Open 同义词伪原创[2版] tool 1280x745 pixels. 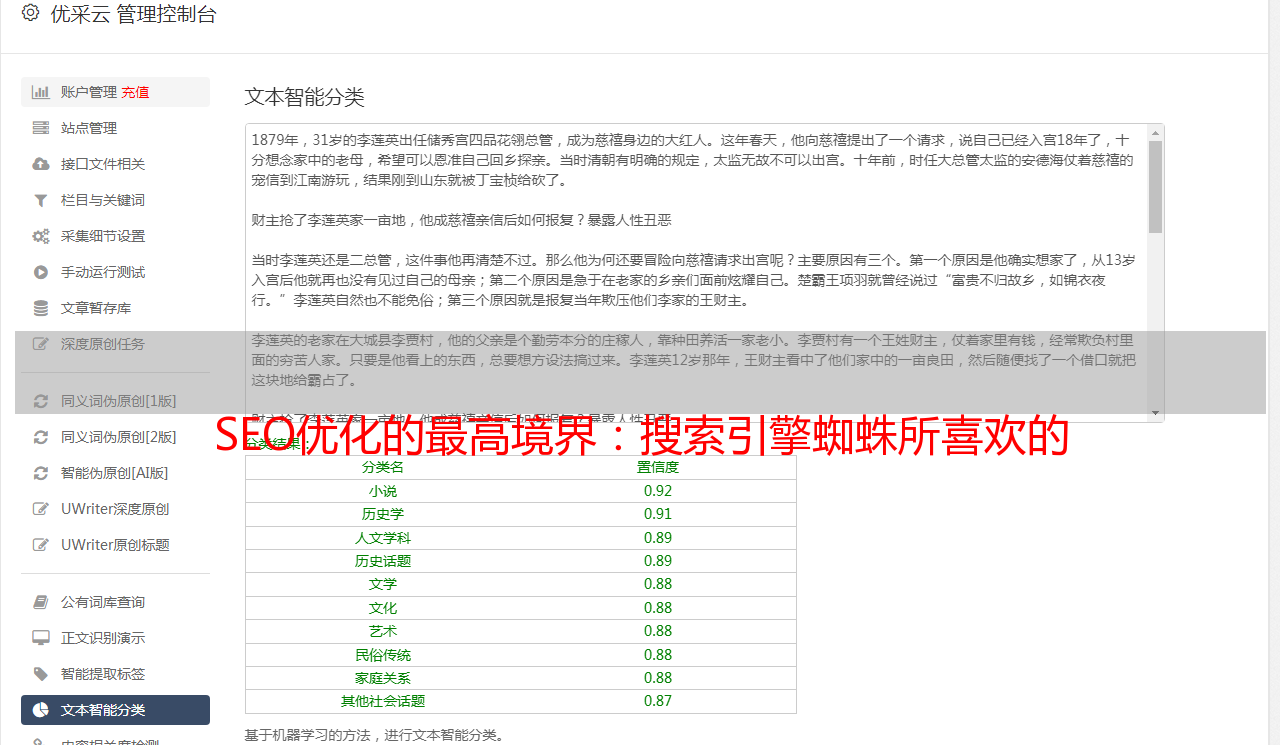tap(115, 437)
